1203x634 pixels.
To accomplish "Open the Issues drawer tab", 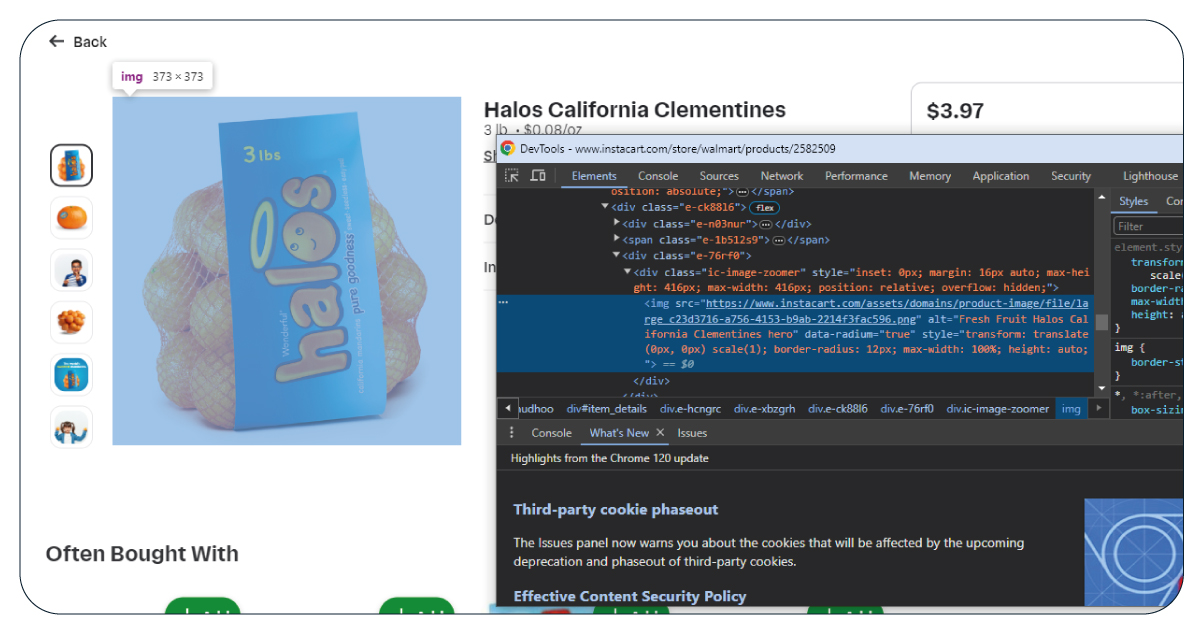I will click(692, 433).
